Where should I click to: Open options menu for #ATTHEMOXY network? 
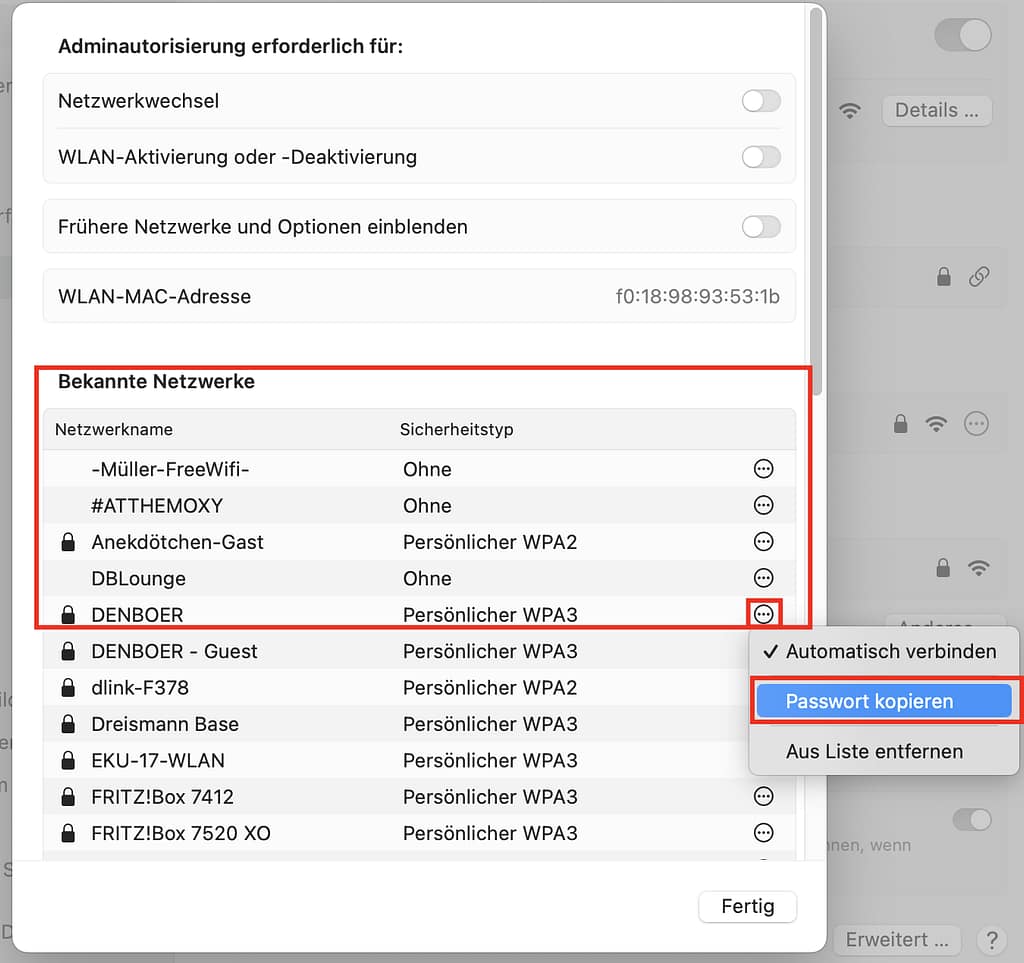point(763,505)
